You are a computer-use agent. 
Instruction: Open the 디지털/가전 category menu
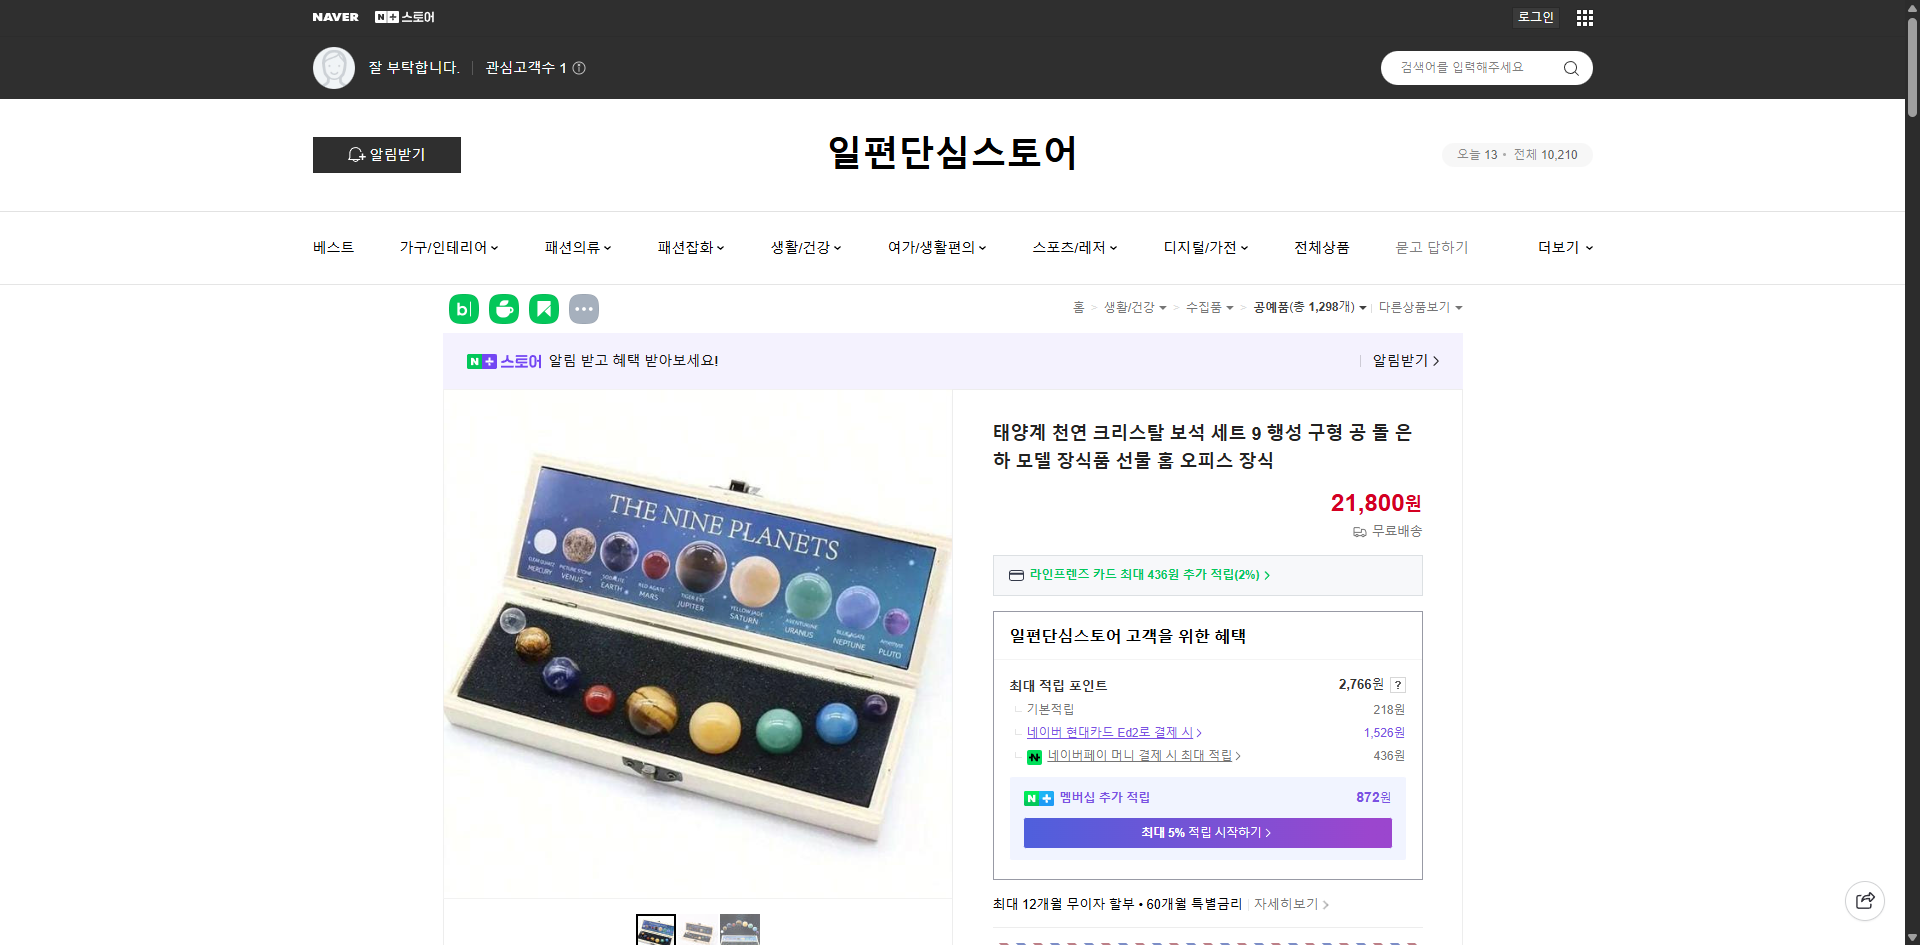point(1201,247)
